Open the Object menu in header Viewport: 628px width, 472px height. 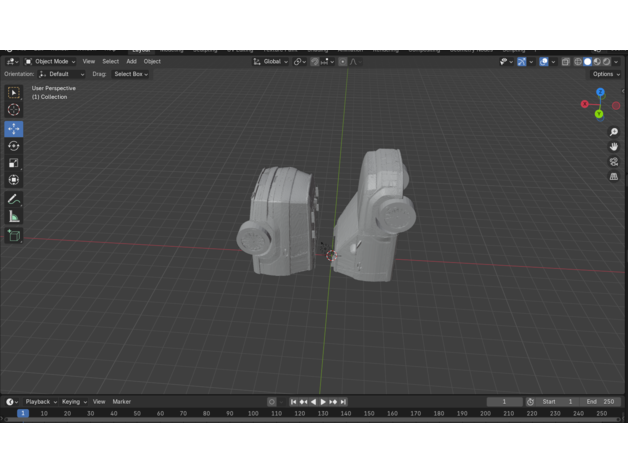(152, 62)
